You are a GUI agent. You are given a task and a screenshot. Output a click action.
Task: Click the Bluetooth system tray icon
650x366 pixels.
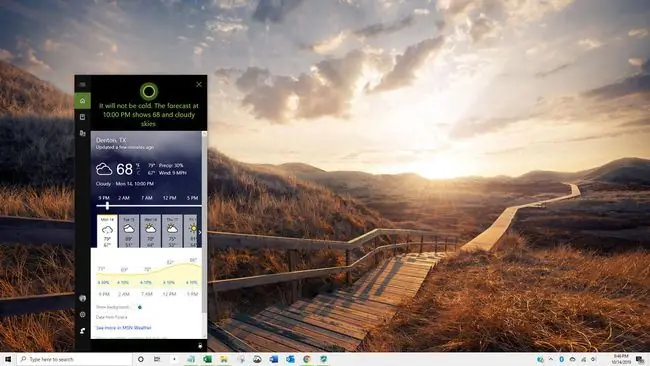point(562,359)
